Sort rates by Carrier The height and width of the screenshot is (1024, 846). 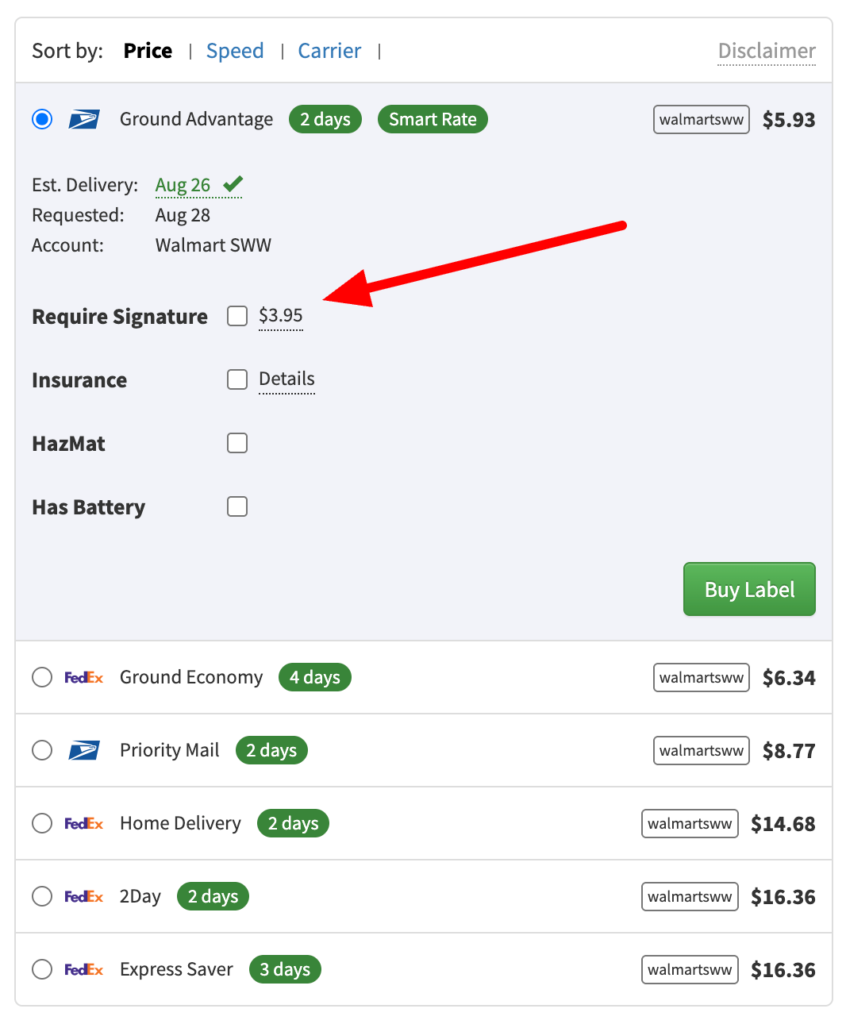(x=329, y=51)
